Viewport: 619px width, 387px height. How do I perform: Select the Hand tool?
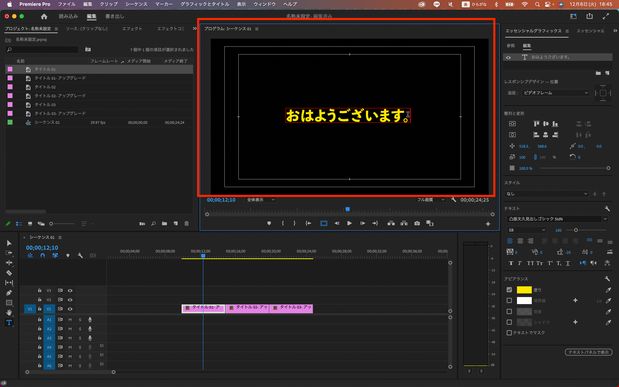[9, 313]
